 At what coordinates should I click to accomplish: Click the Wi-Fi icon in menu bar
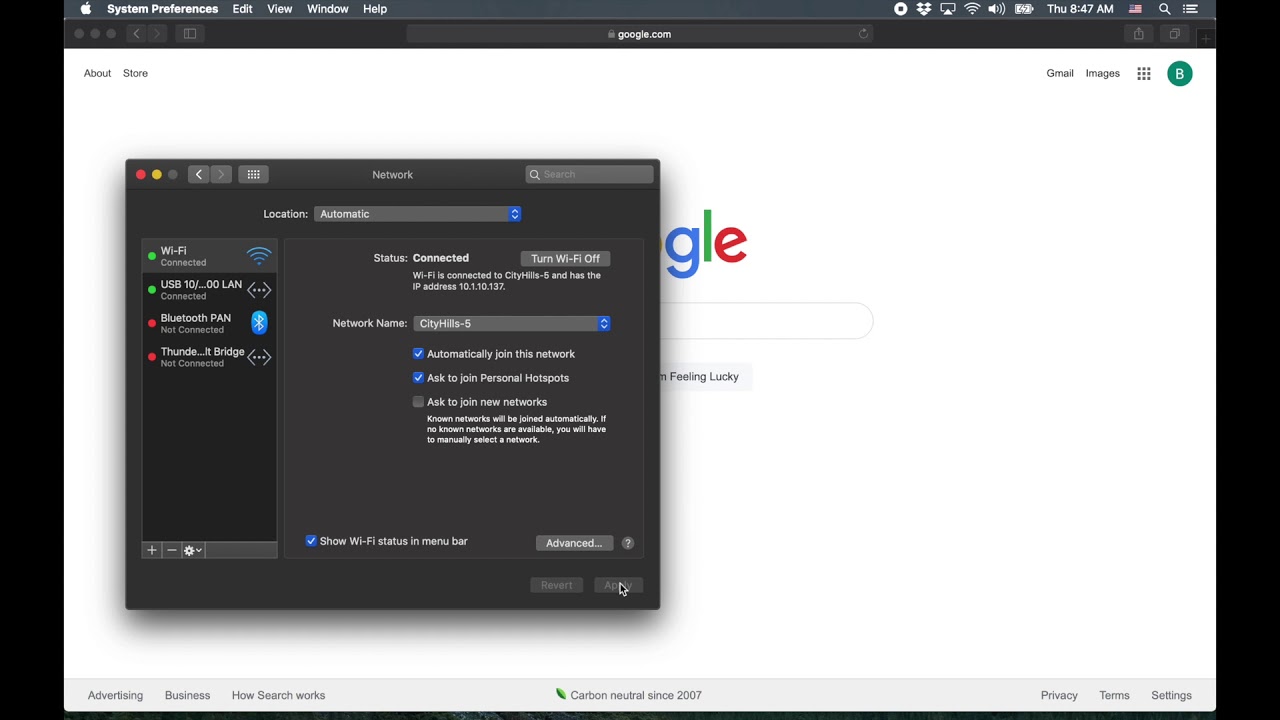972,9
